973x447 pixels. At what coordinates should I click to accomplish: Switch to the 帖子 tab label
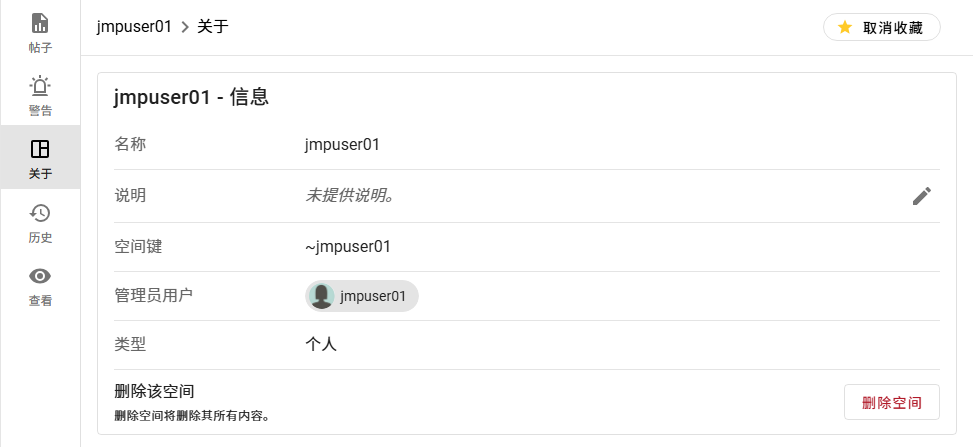pos(40,47)
